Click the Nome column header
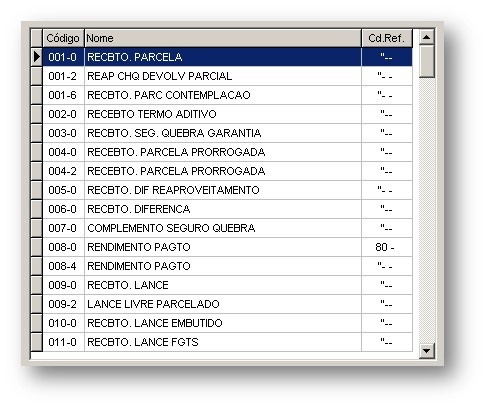 point(223,38)
